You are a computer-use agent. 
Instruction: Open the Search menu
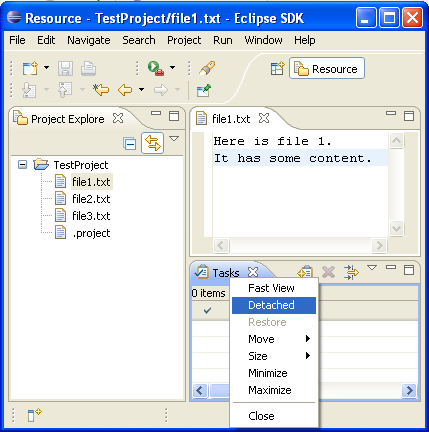click(139, 40)
